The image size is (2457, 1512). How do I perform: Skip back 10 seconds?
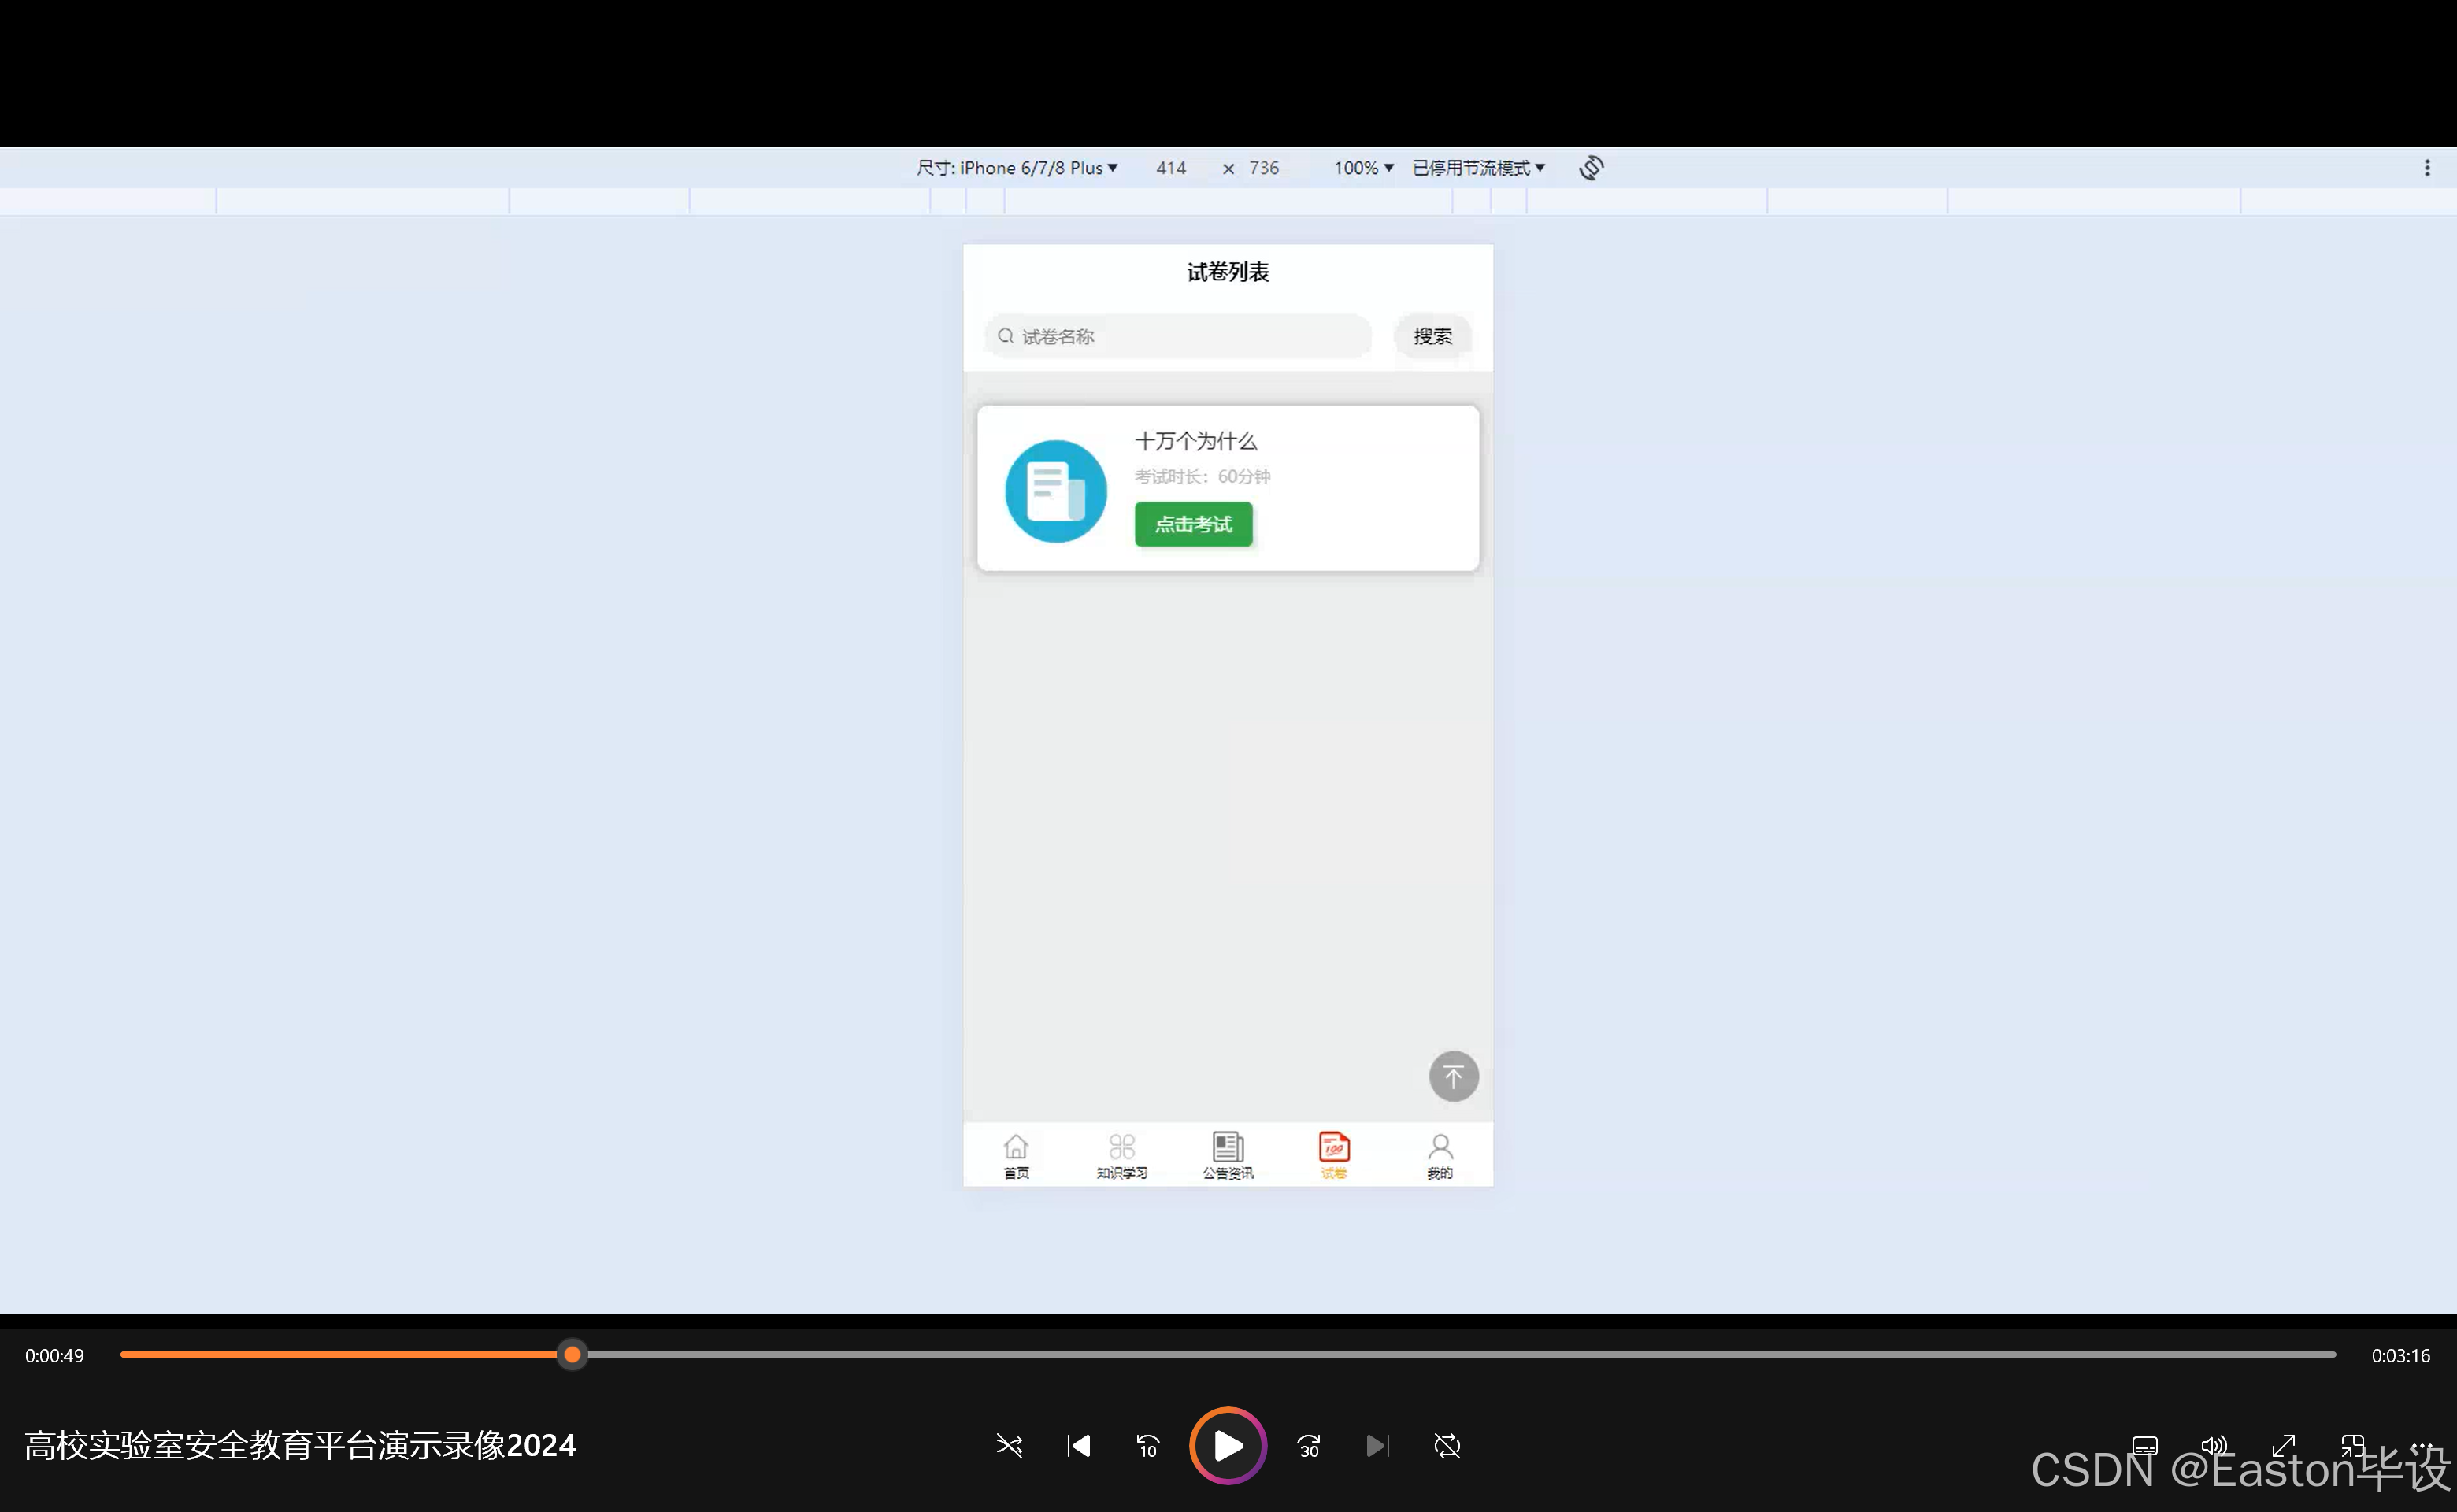[x=1147, y=1445]
